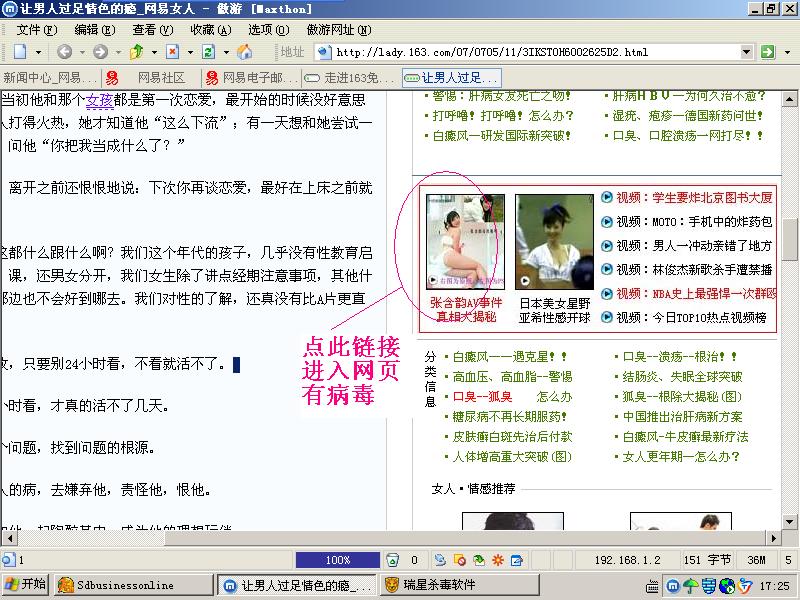Screen dimensions: 800x600
Task: Open the New page button dropdown arrow
Action: [x=38, y=52]
